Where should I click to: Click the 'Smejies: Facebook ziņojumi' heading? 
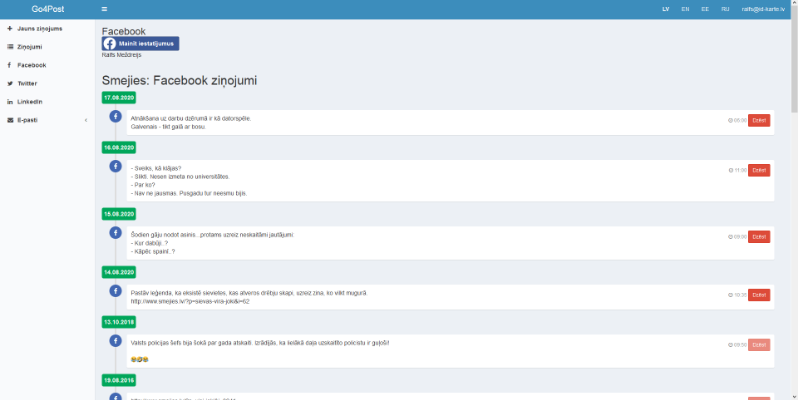pyautogui.click(x=179, y=80)
